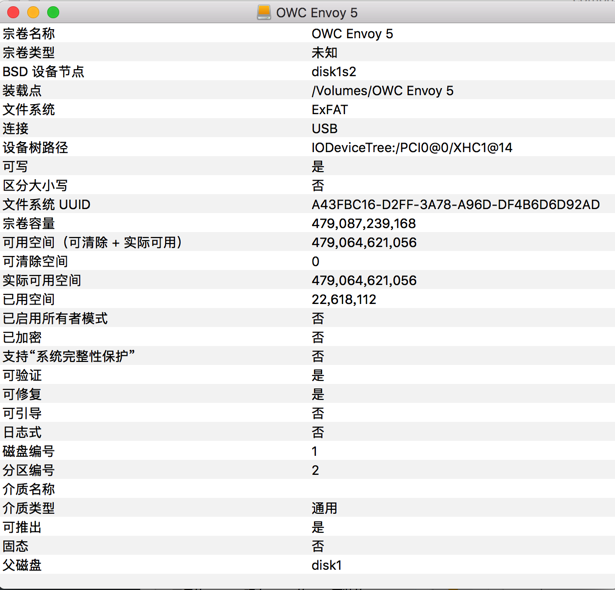
Task: Select the 否 value next to 日志式
Action: click(318, 432)
